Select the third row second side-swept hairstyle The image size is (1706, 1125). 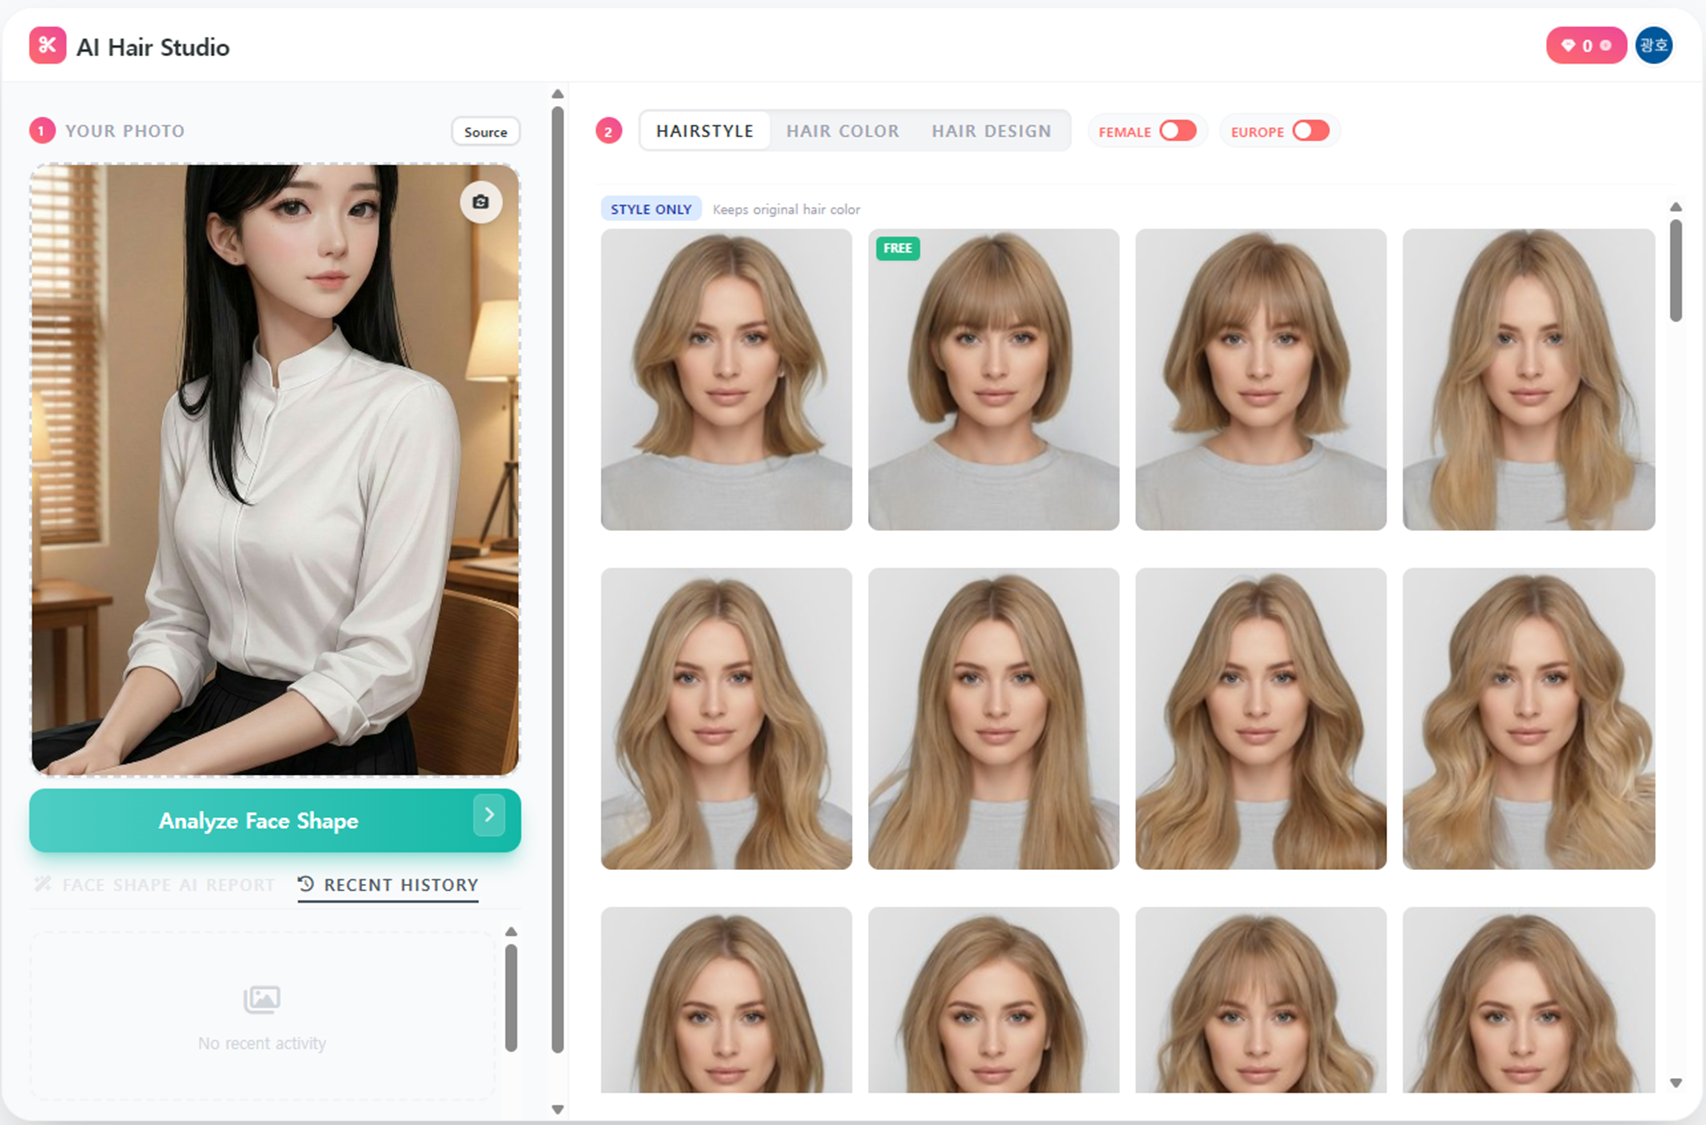pyautogui.click(x=994, y=1000)
